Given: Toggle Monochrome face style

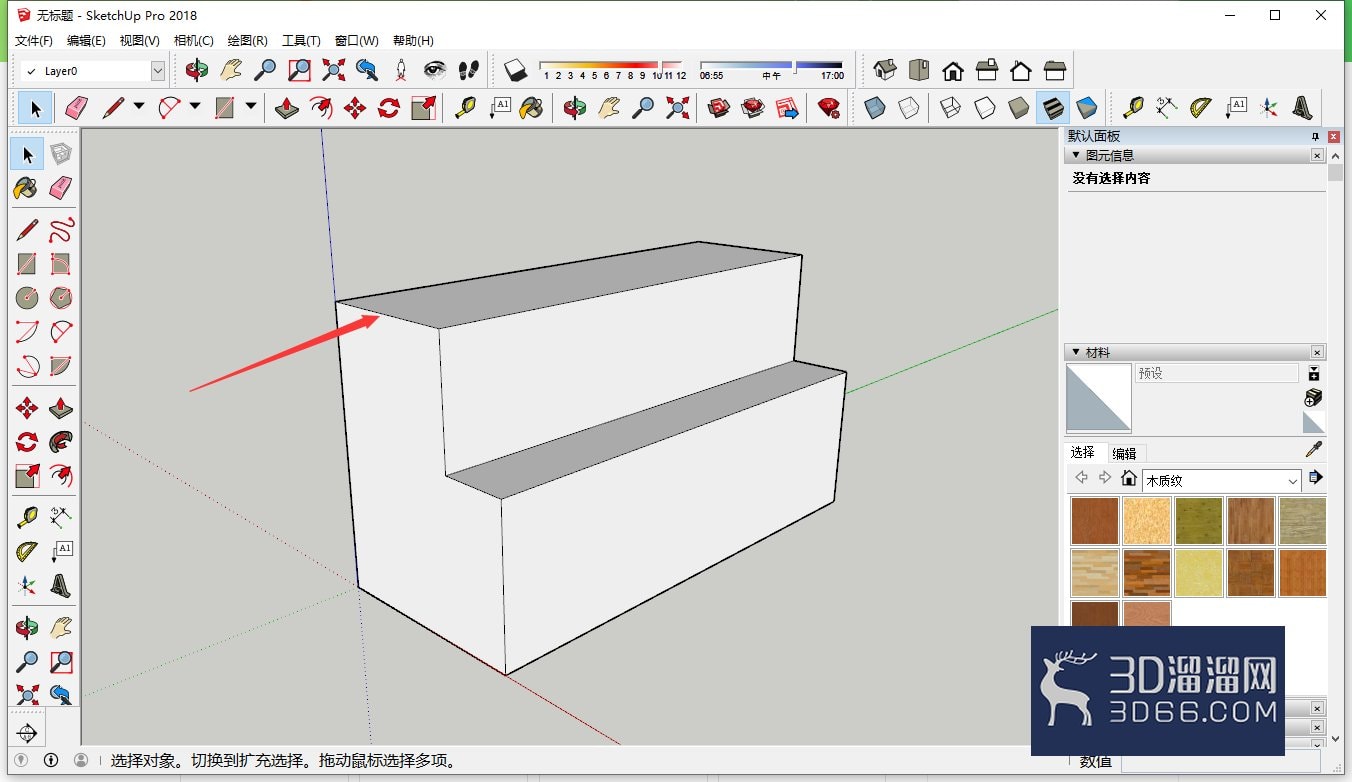Looking at the screenshot, I should 1086,107.
